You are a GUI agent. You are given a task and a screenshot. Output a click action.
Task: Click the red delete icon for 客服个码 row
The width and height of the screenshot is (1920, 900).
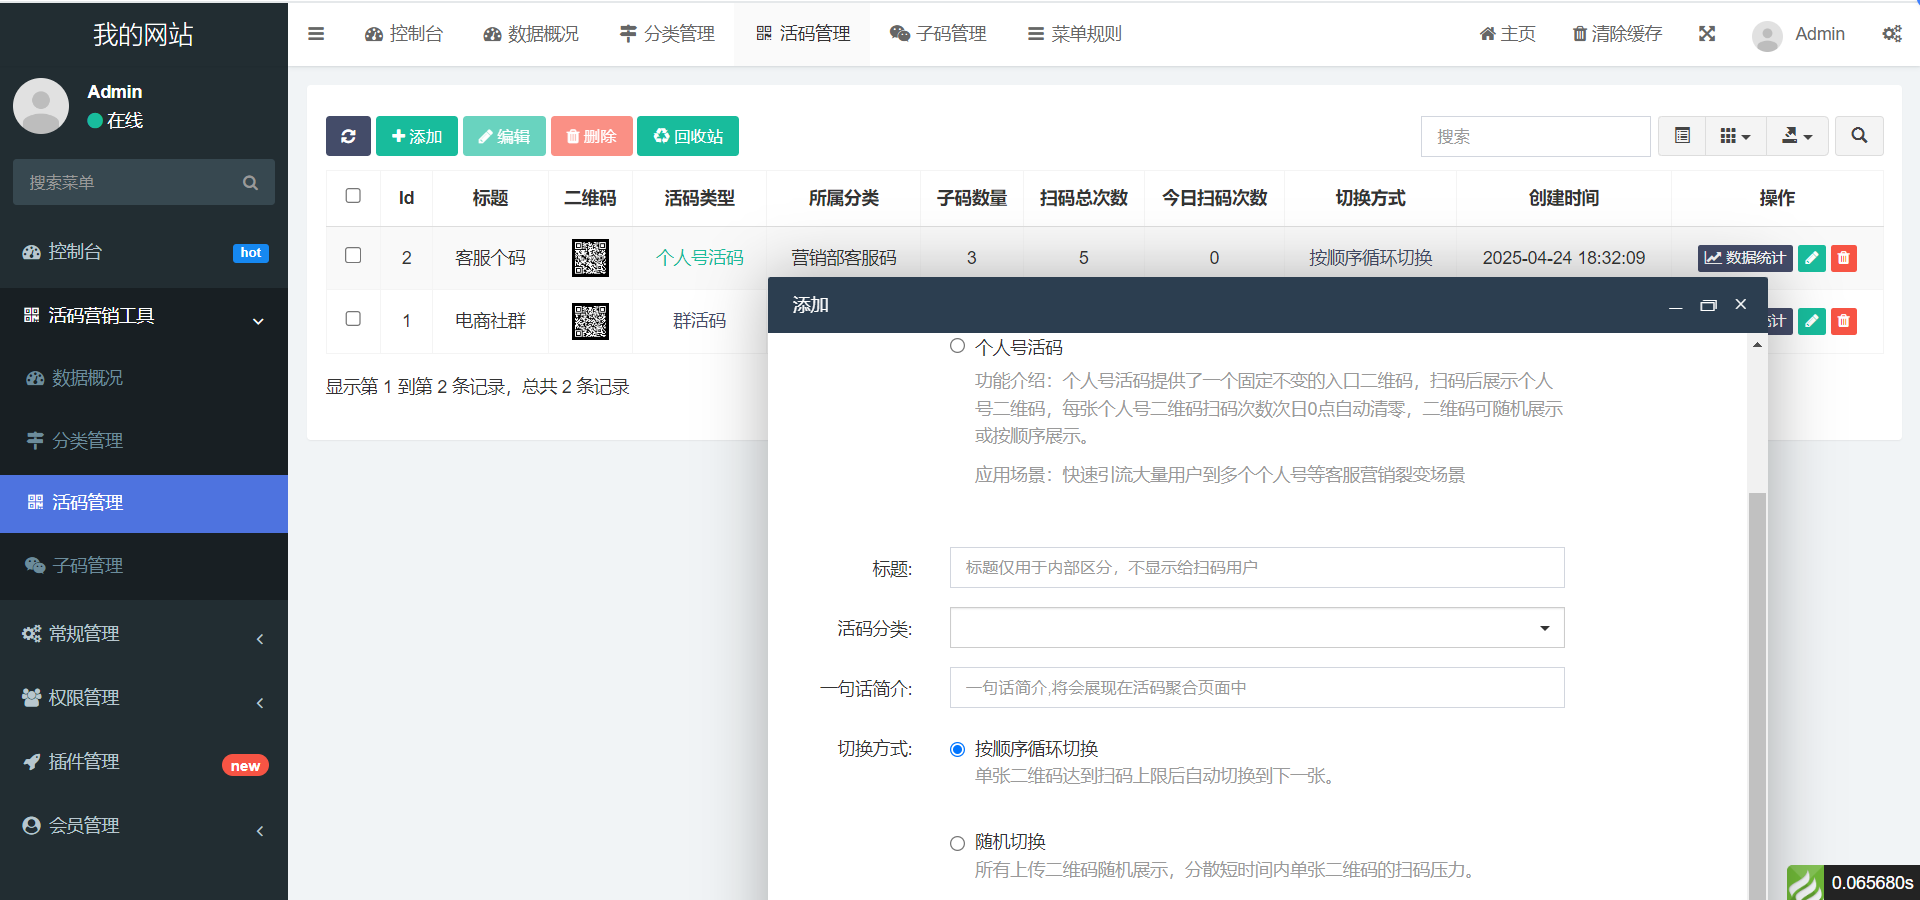[1844, 258]
